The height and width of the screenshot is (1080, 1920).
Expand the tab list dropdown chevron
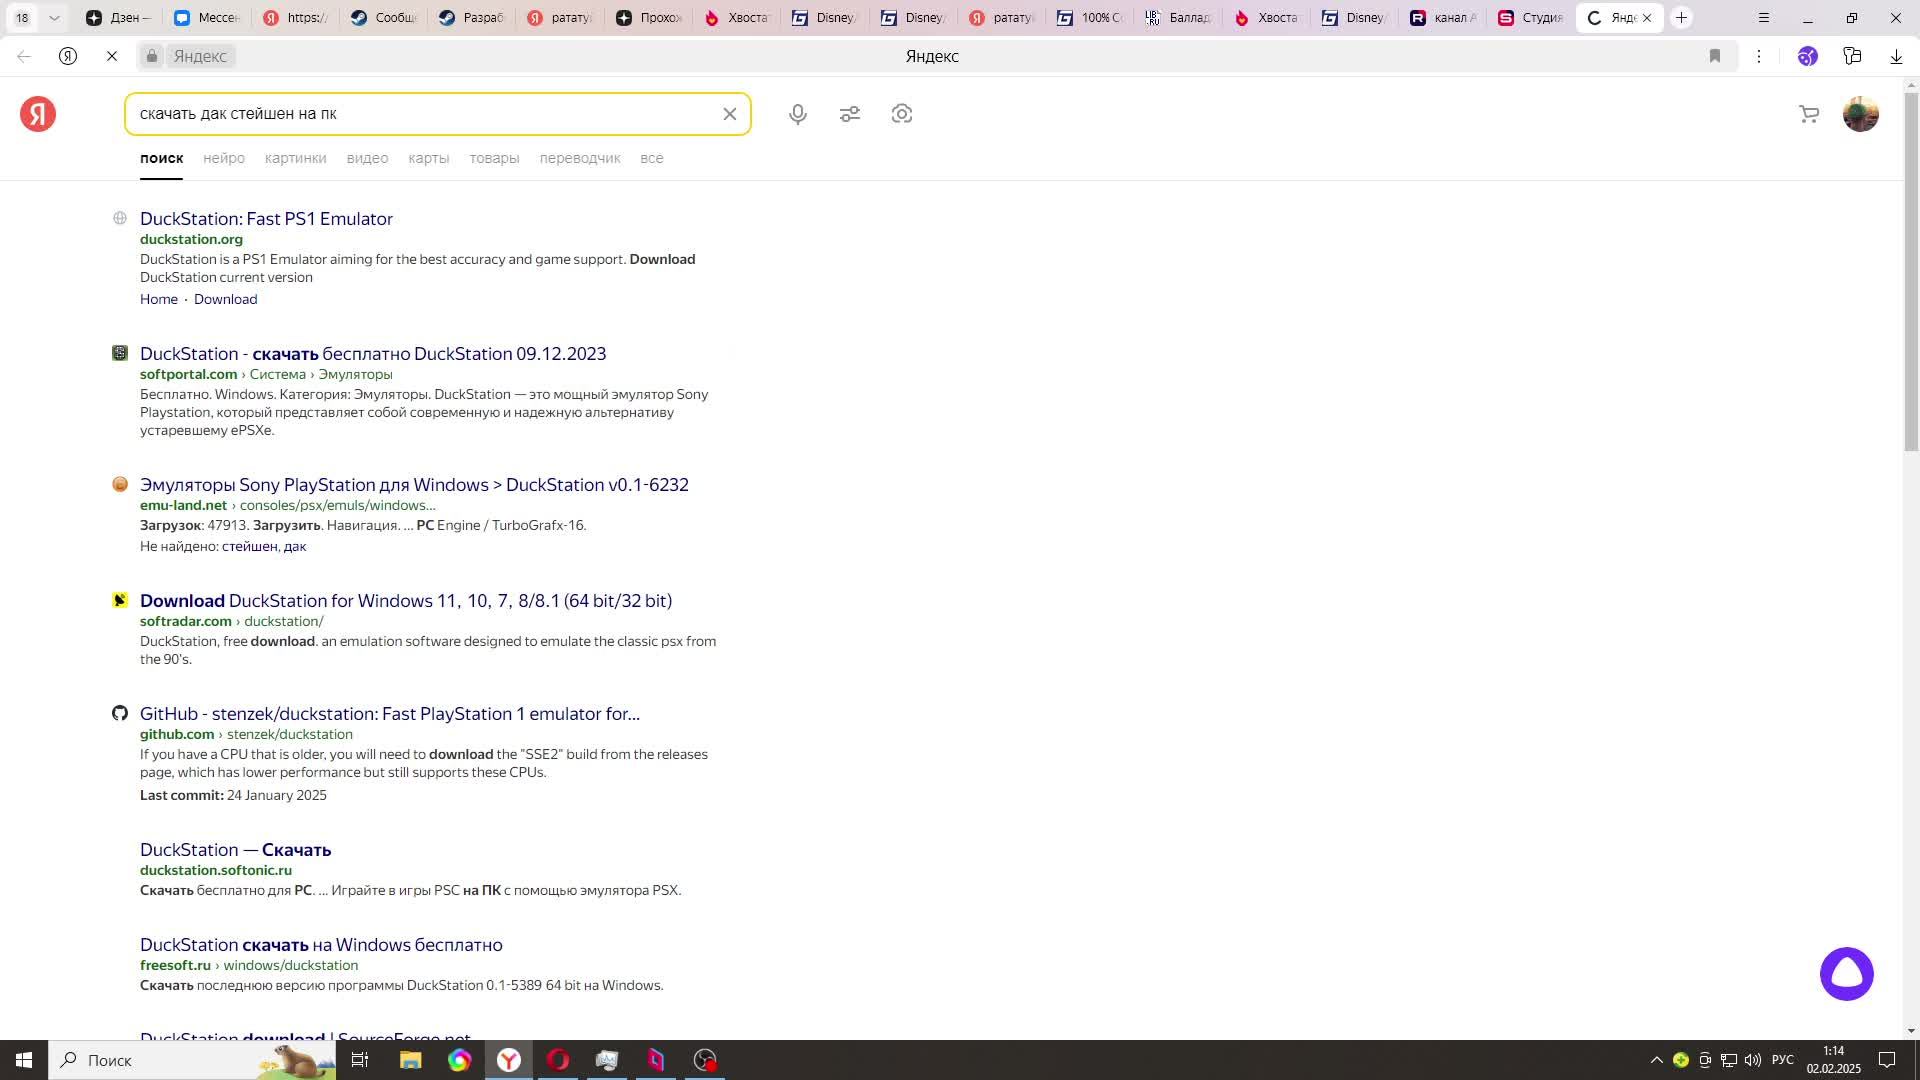coord(54,17)
